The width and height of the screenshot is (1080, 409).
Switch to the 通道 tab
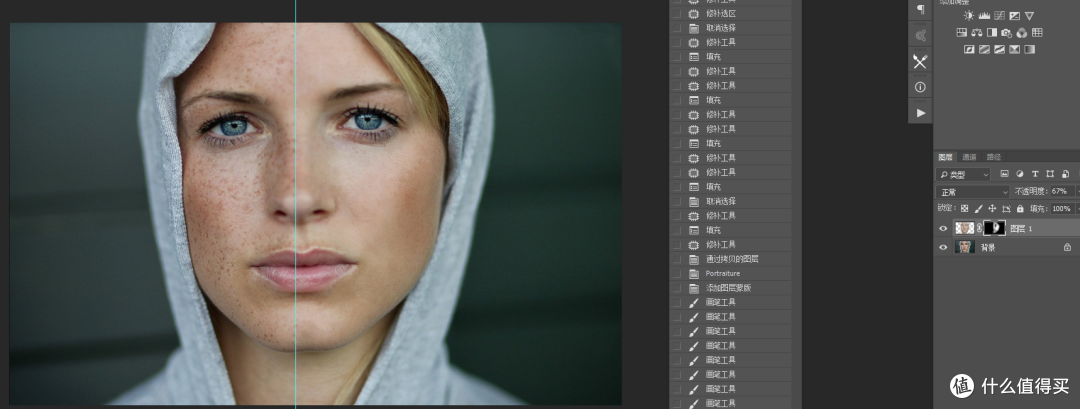(969, 157)
